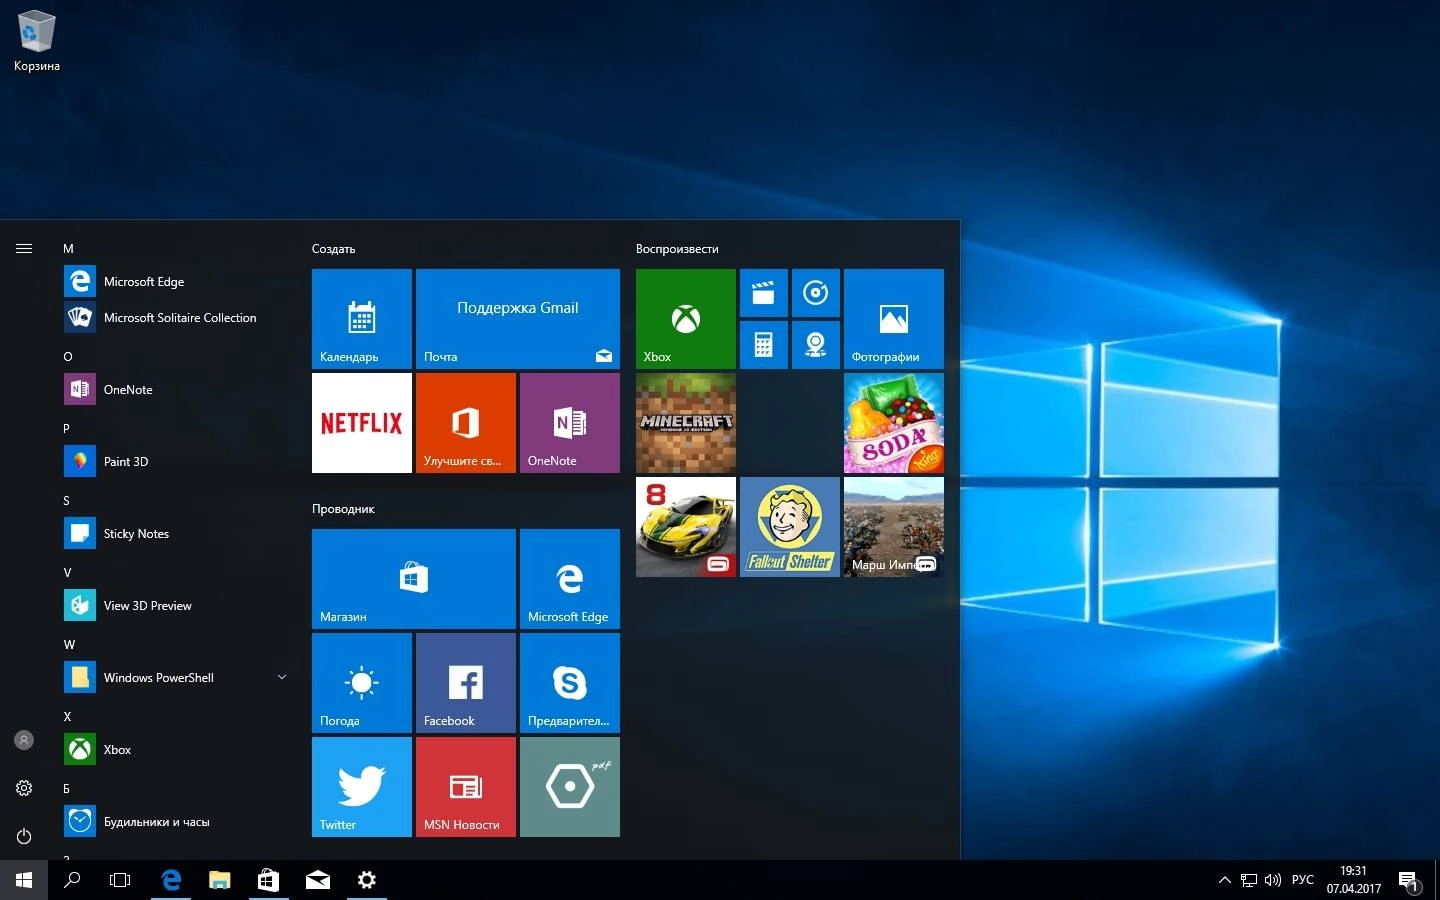The height and width of the screenshot is (900, 1440).
Task: Open Settings gear in Start sidebar
Action: [x=24, y=788]
